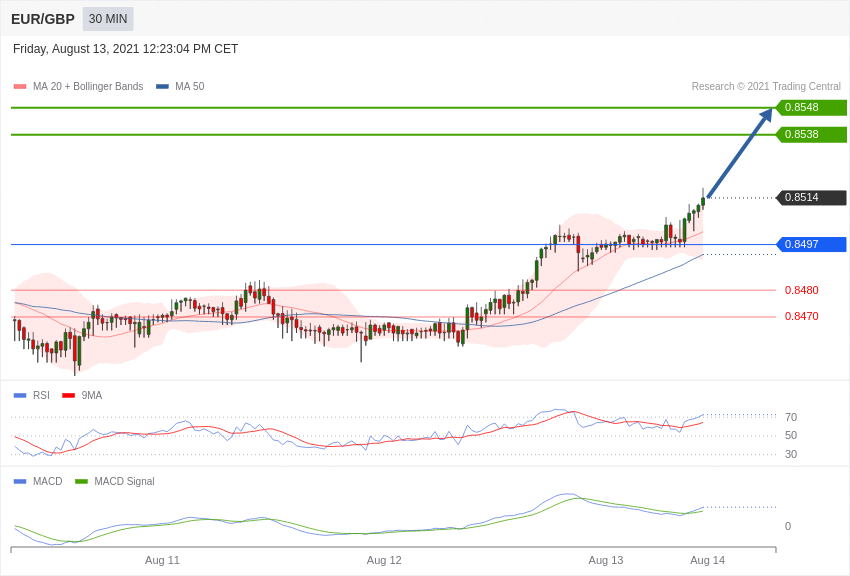Click the EUR/GBP pair title
The width and height of the screenshot is (850, 576).
(43, 20)
